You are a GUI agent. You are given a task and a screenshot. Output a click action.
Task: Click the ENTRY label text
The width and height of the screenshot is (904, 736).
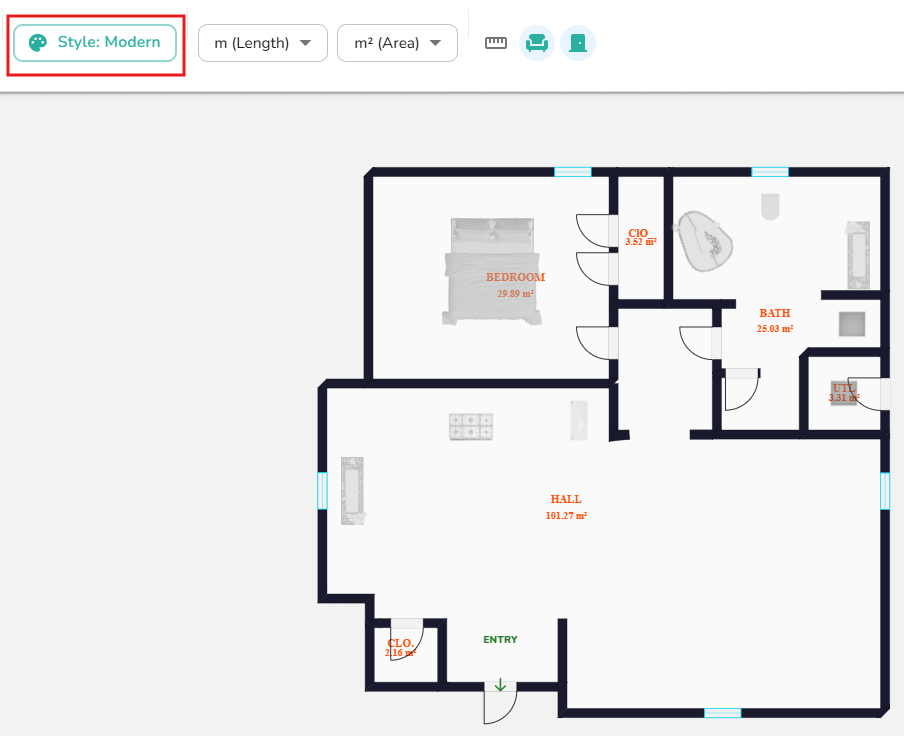[x=500, y=640]
